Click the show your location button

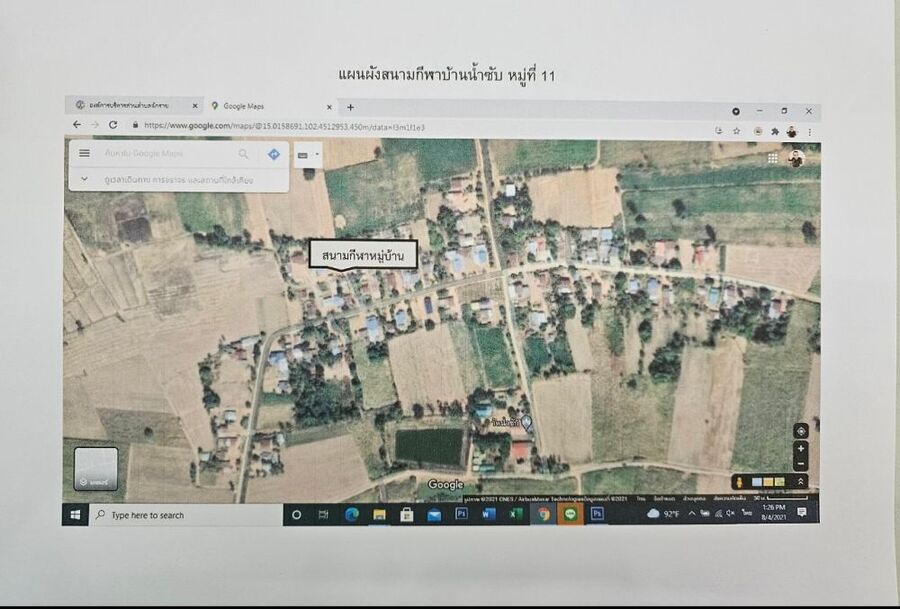800,431
